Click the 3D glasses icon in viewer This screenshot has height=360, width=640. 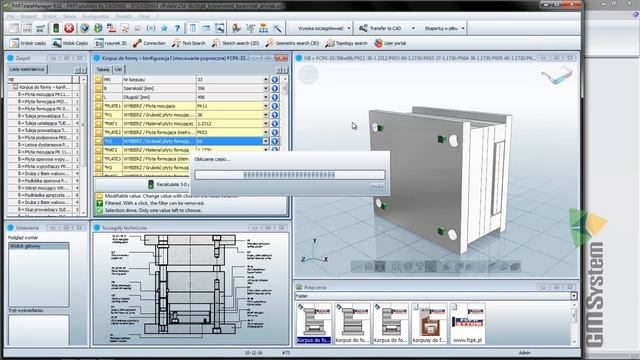tap(557, 76)
